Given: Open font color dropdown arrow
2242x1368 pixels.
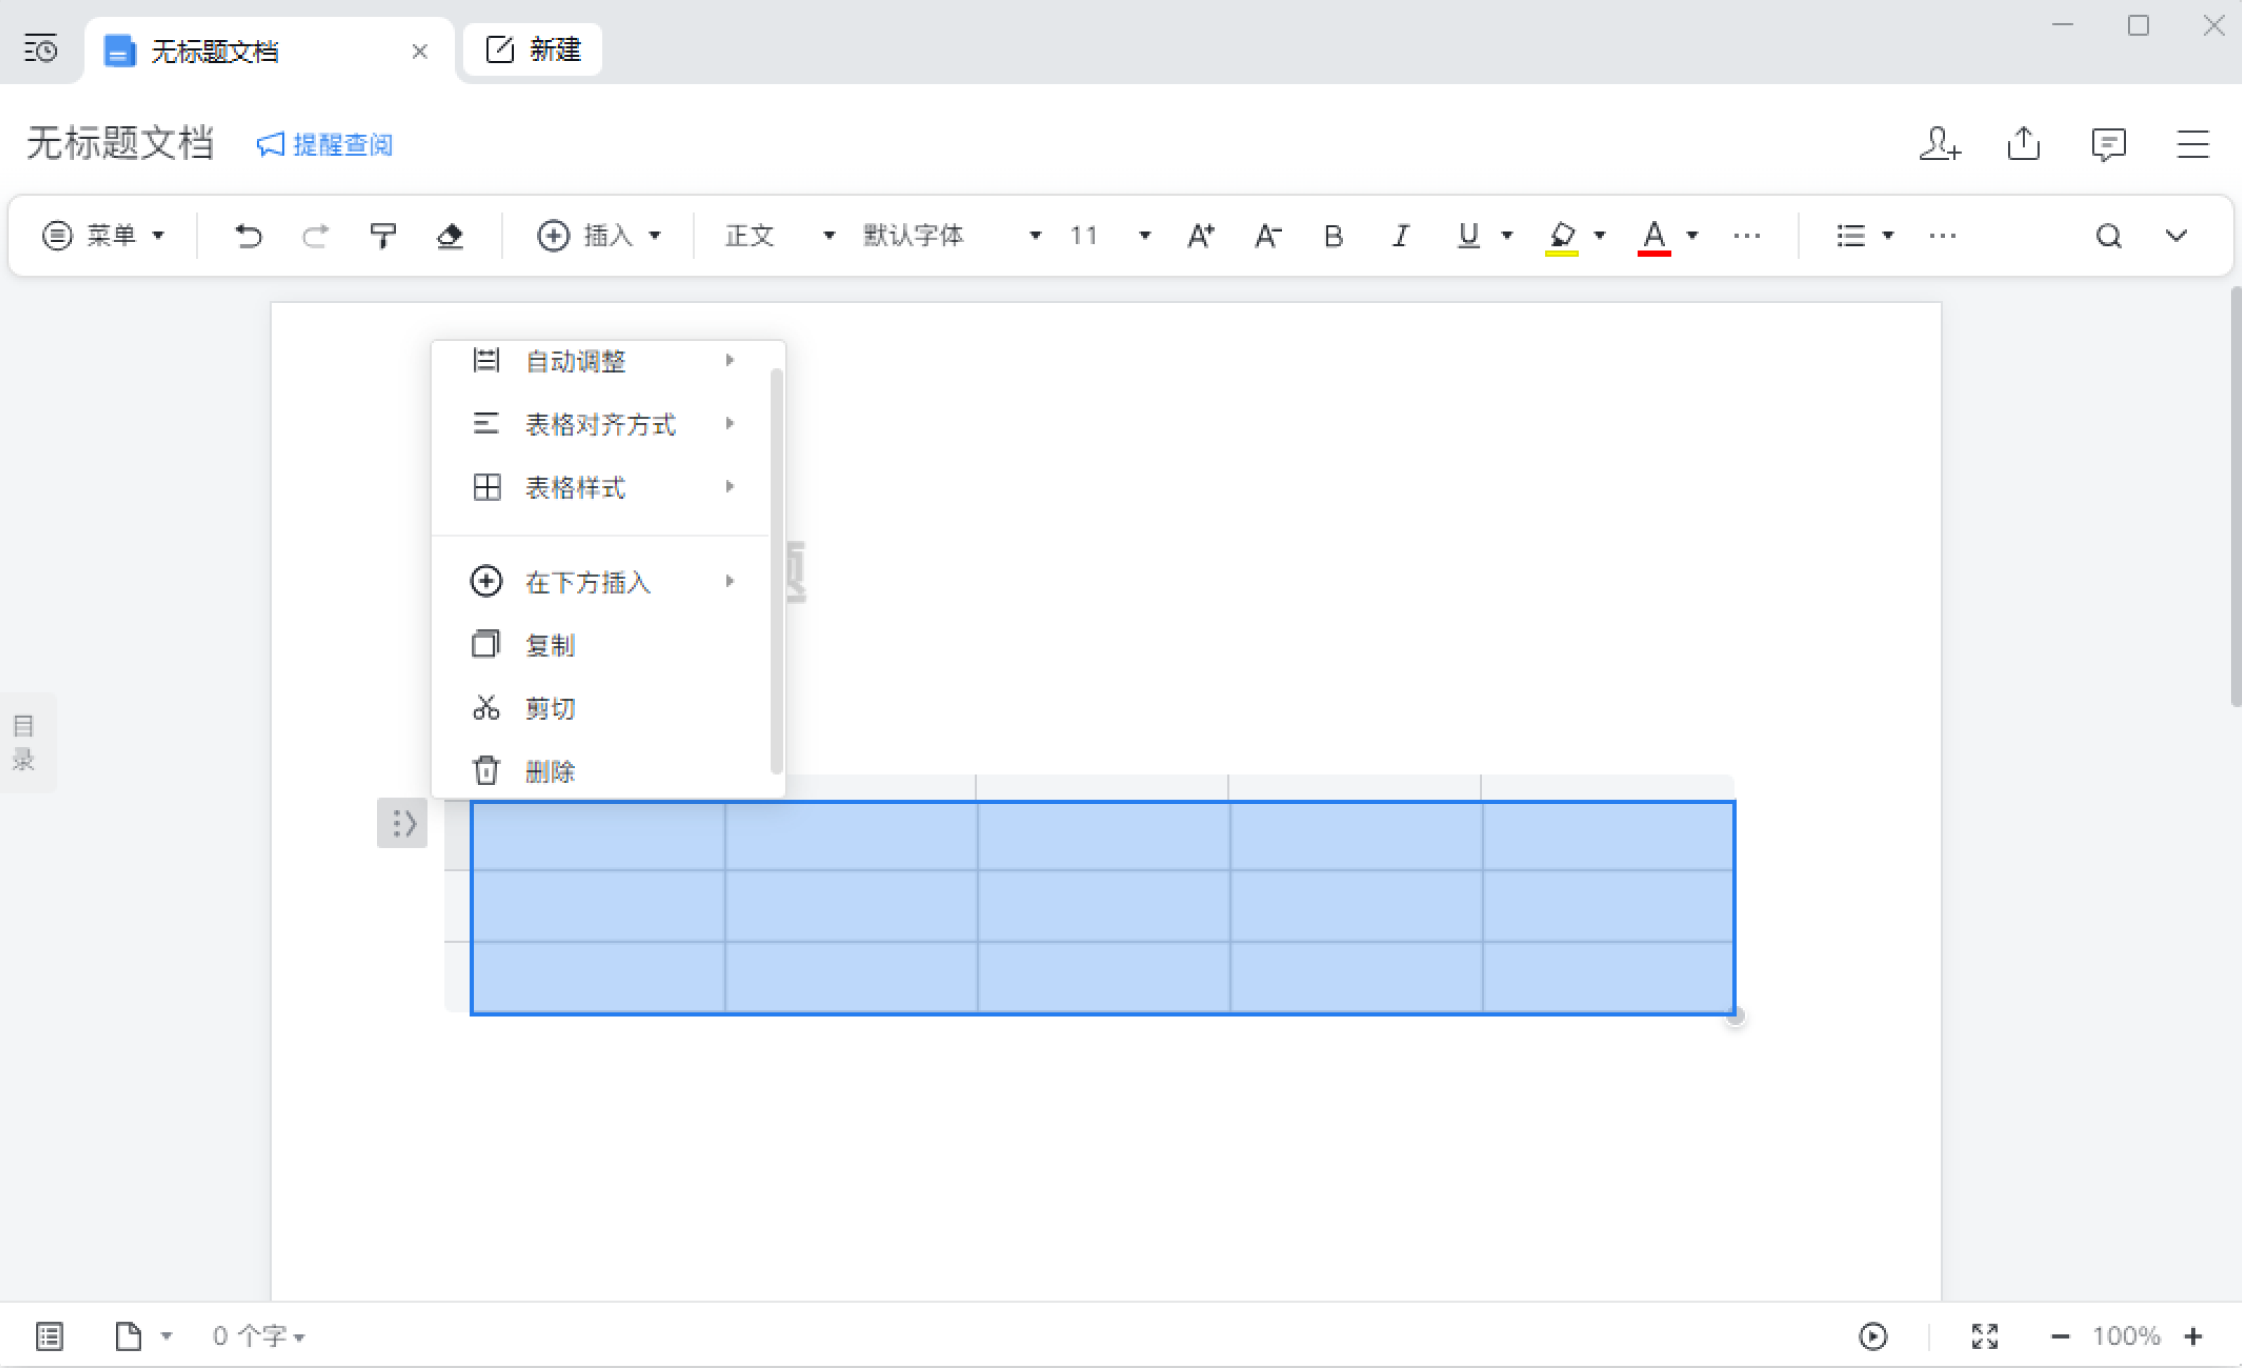Looking at the screenshot, I should pos(1692,236).
